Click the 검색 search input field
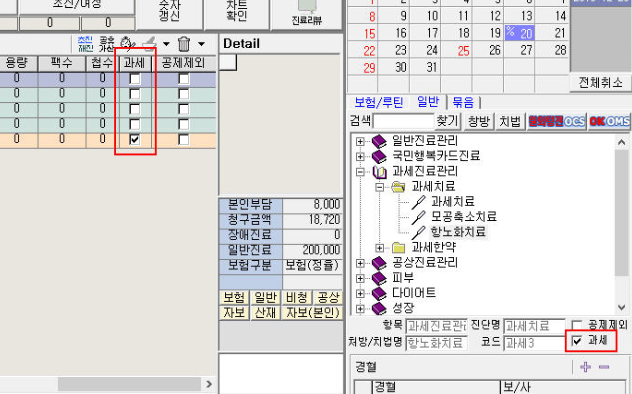 pyautogui.click(x=403, y=121)
